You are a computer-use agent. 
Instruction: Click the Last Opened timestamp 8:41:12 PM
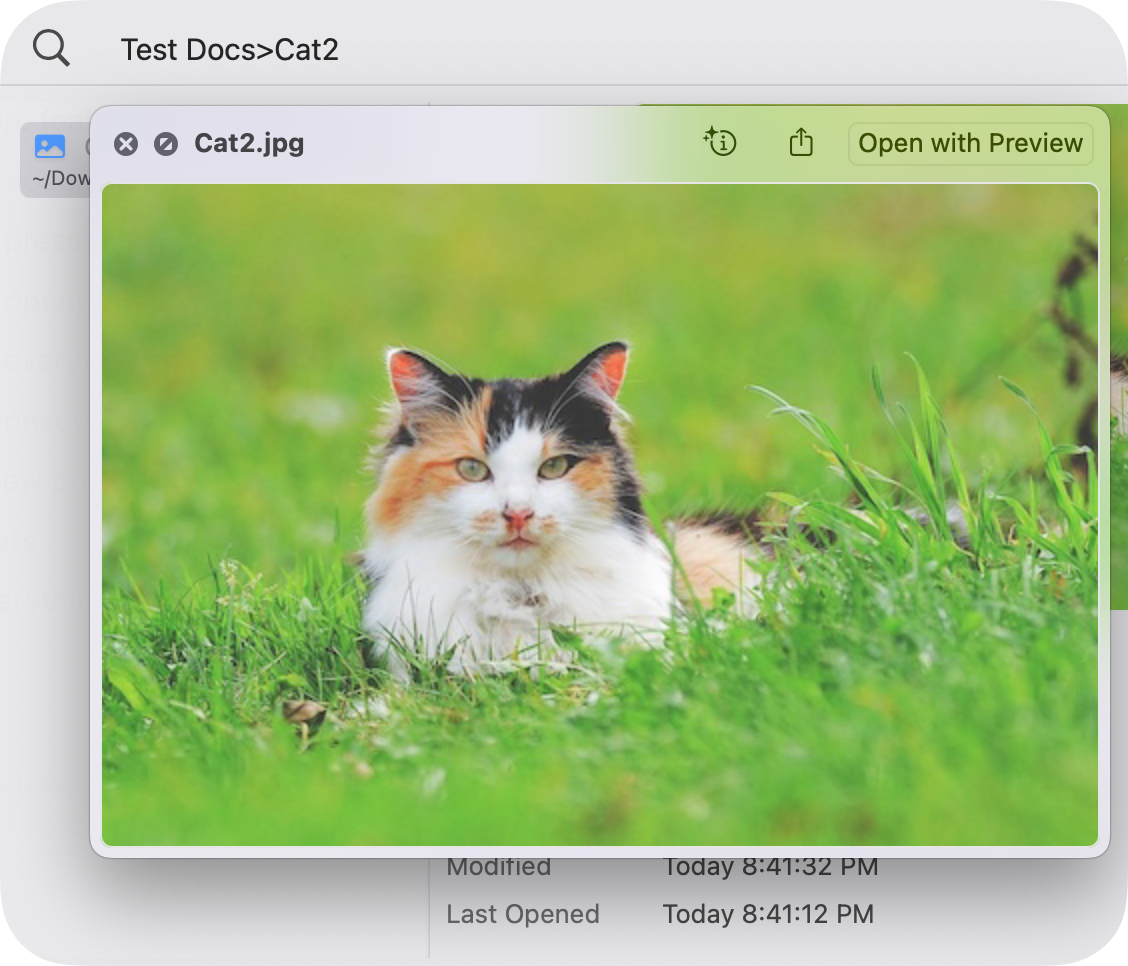[768, 914]
